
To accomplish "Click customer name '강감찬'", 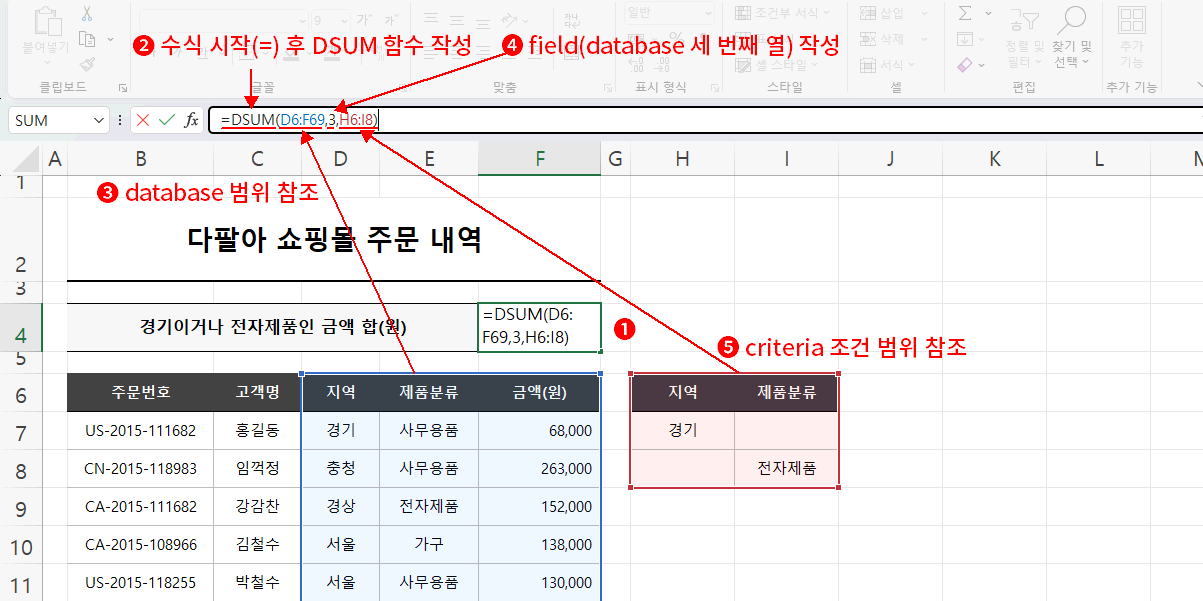I will [x=257, y=507].
